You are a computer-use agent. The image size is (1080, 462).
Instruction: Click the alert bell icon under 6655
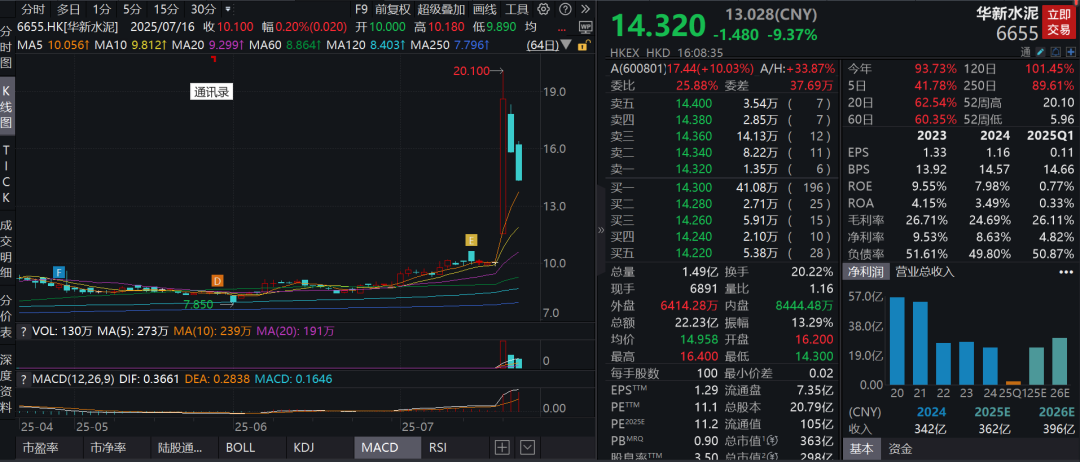coord(1055,52)
